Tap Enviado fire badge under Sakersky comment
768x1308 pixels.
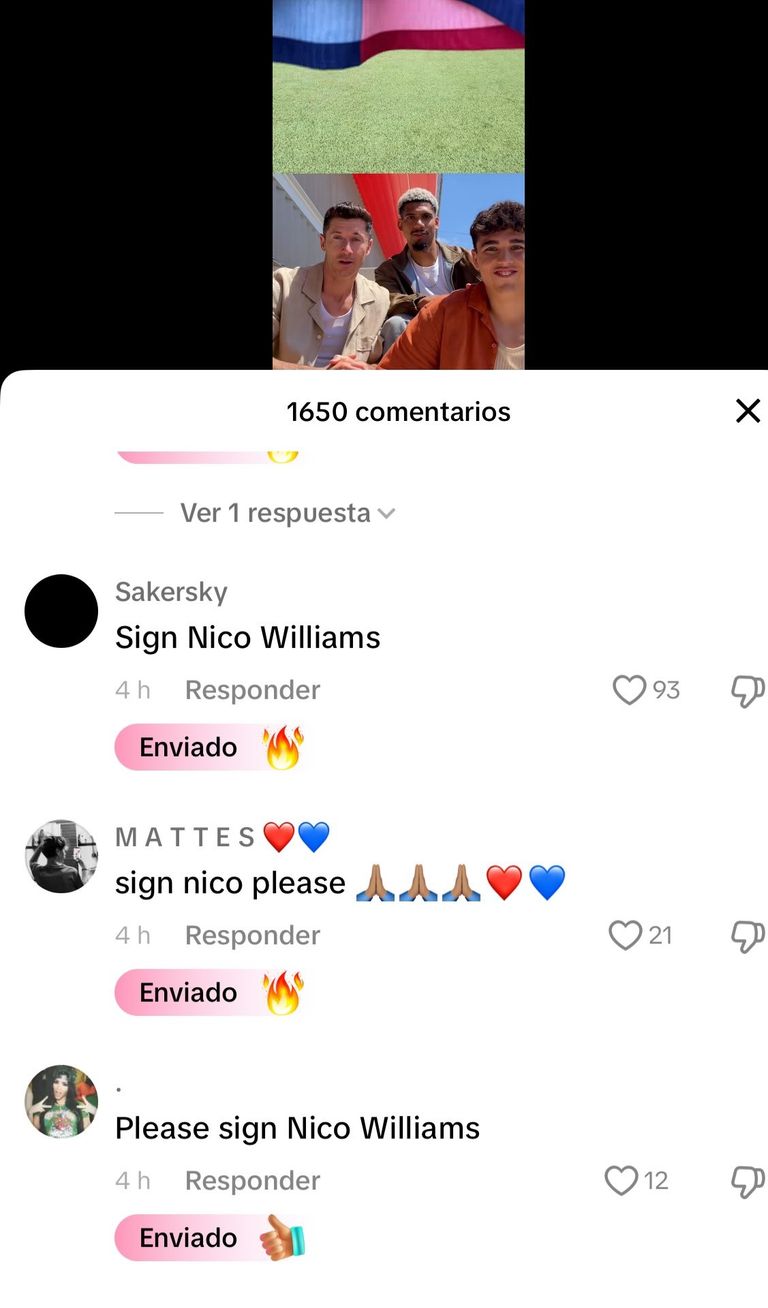click(x=210, y=747)
